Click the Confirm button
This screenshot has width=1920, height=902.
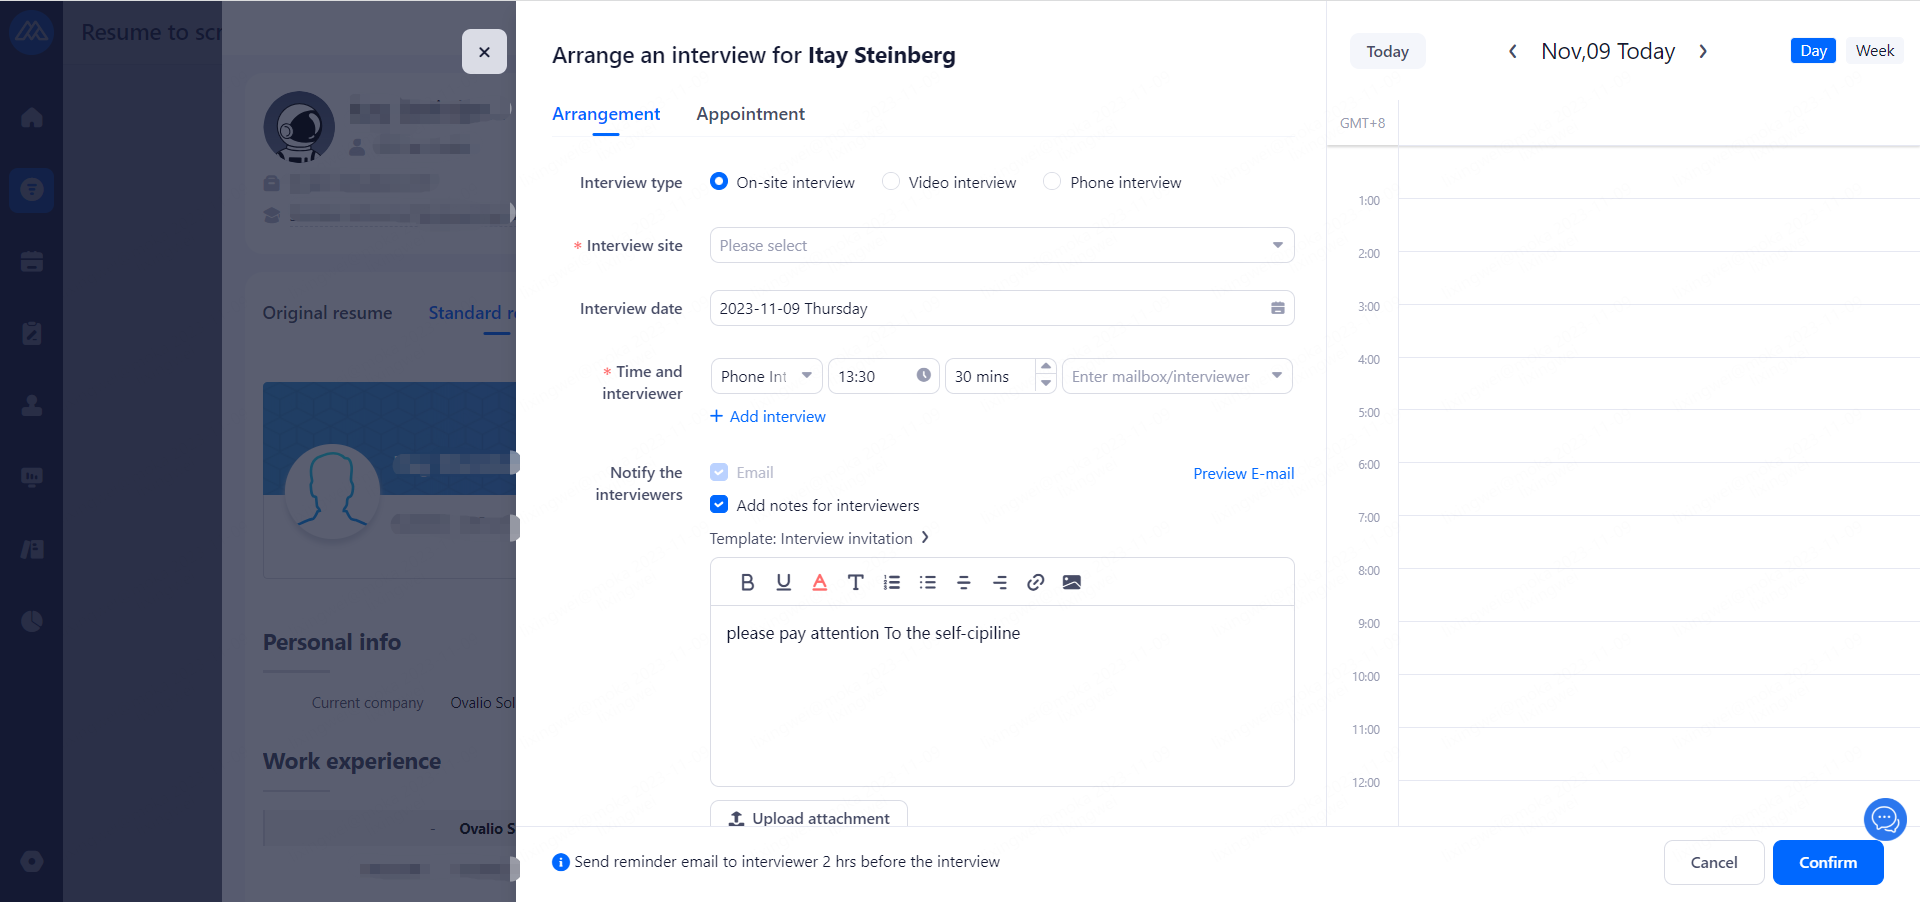[x=1827, y=862]
